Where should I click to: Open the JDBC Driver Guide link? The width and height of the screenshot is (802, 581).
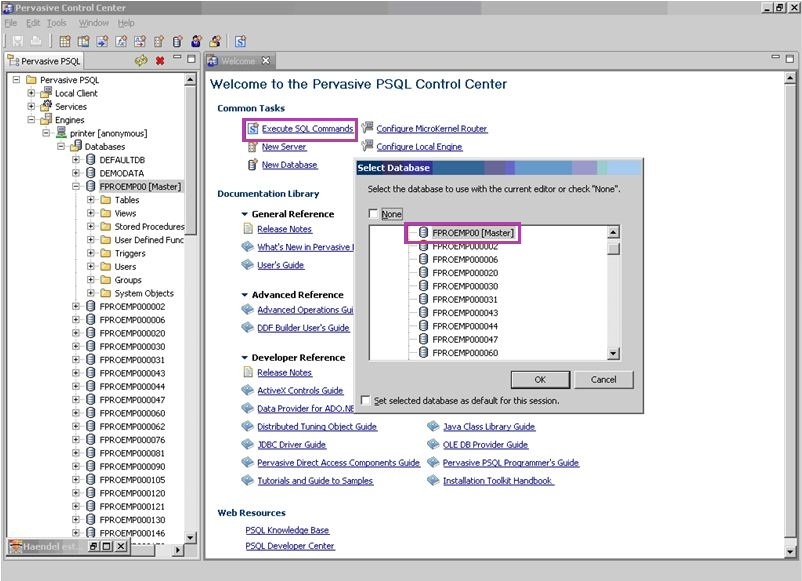[292, 444]
